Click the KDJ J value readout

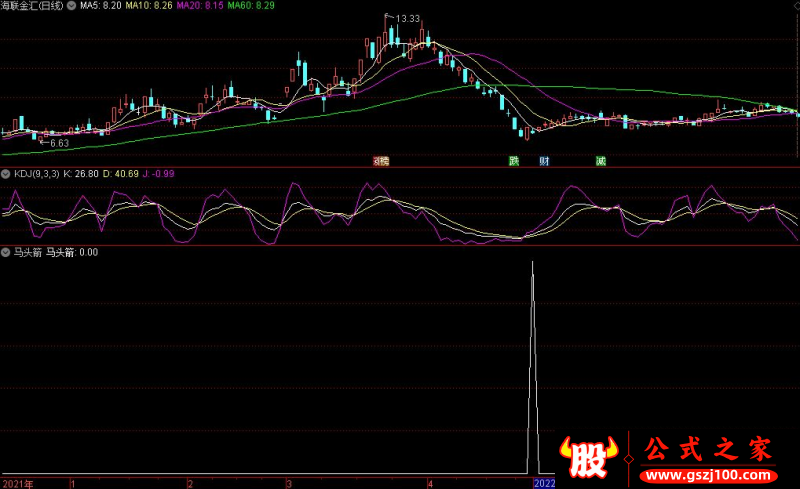(x=159, y=174)
